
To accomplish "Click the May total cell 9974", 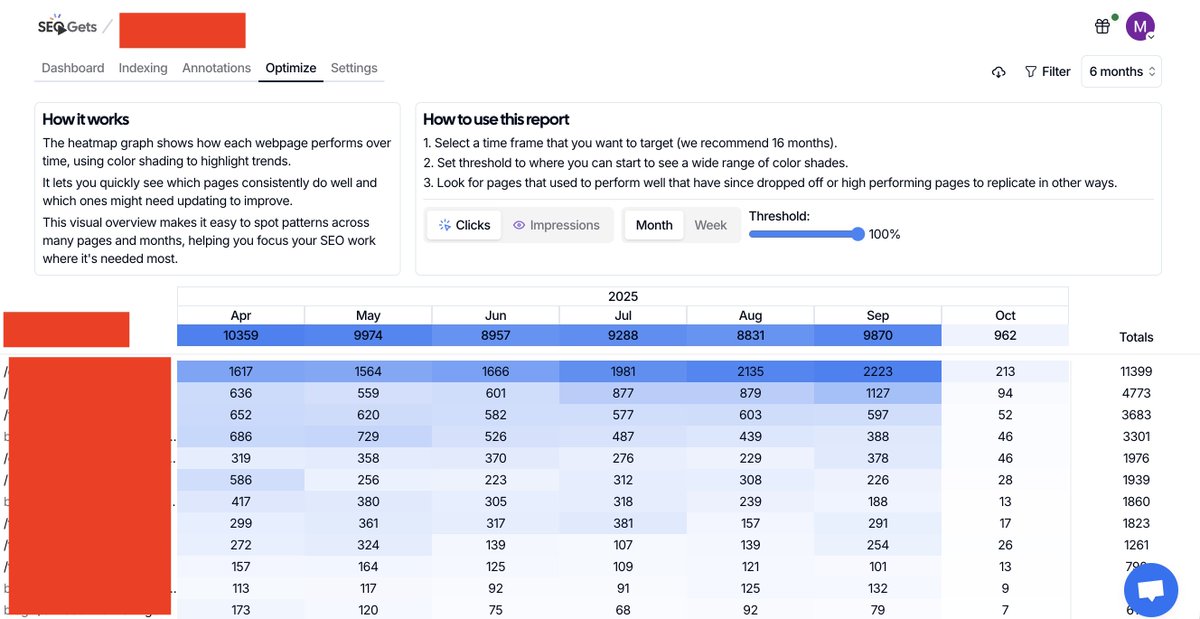I will click(x=368, y=336).
